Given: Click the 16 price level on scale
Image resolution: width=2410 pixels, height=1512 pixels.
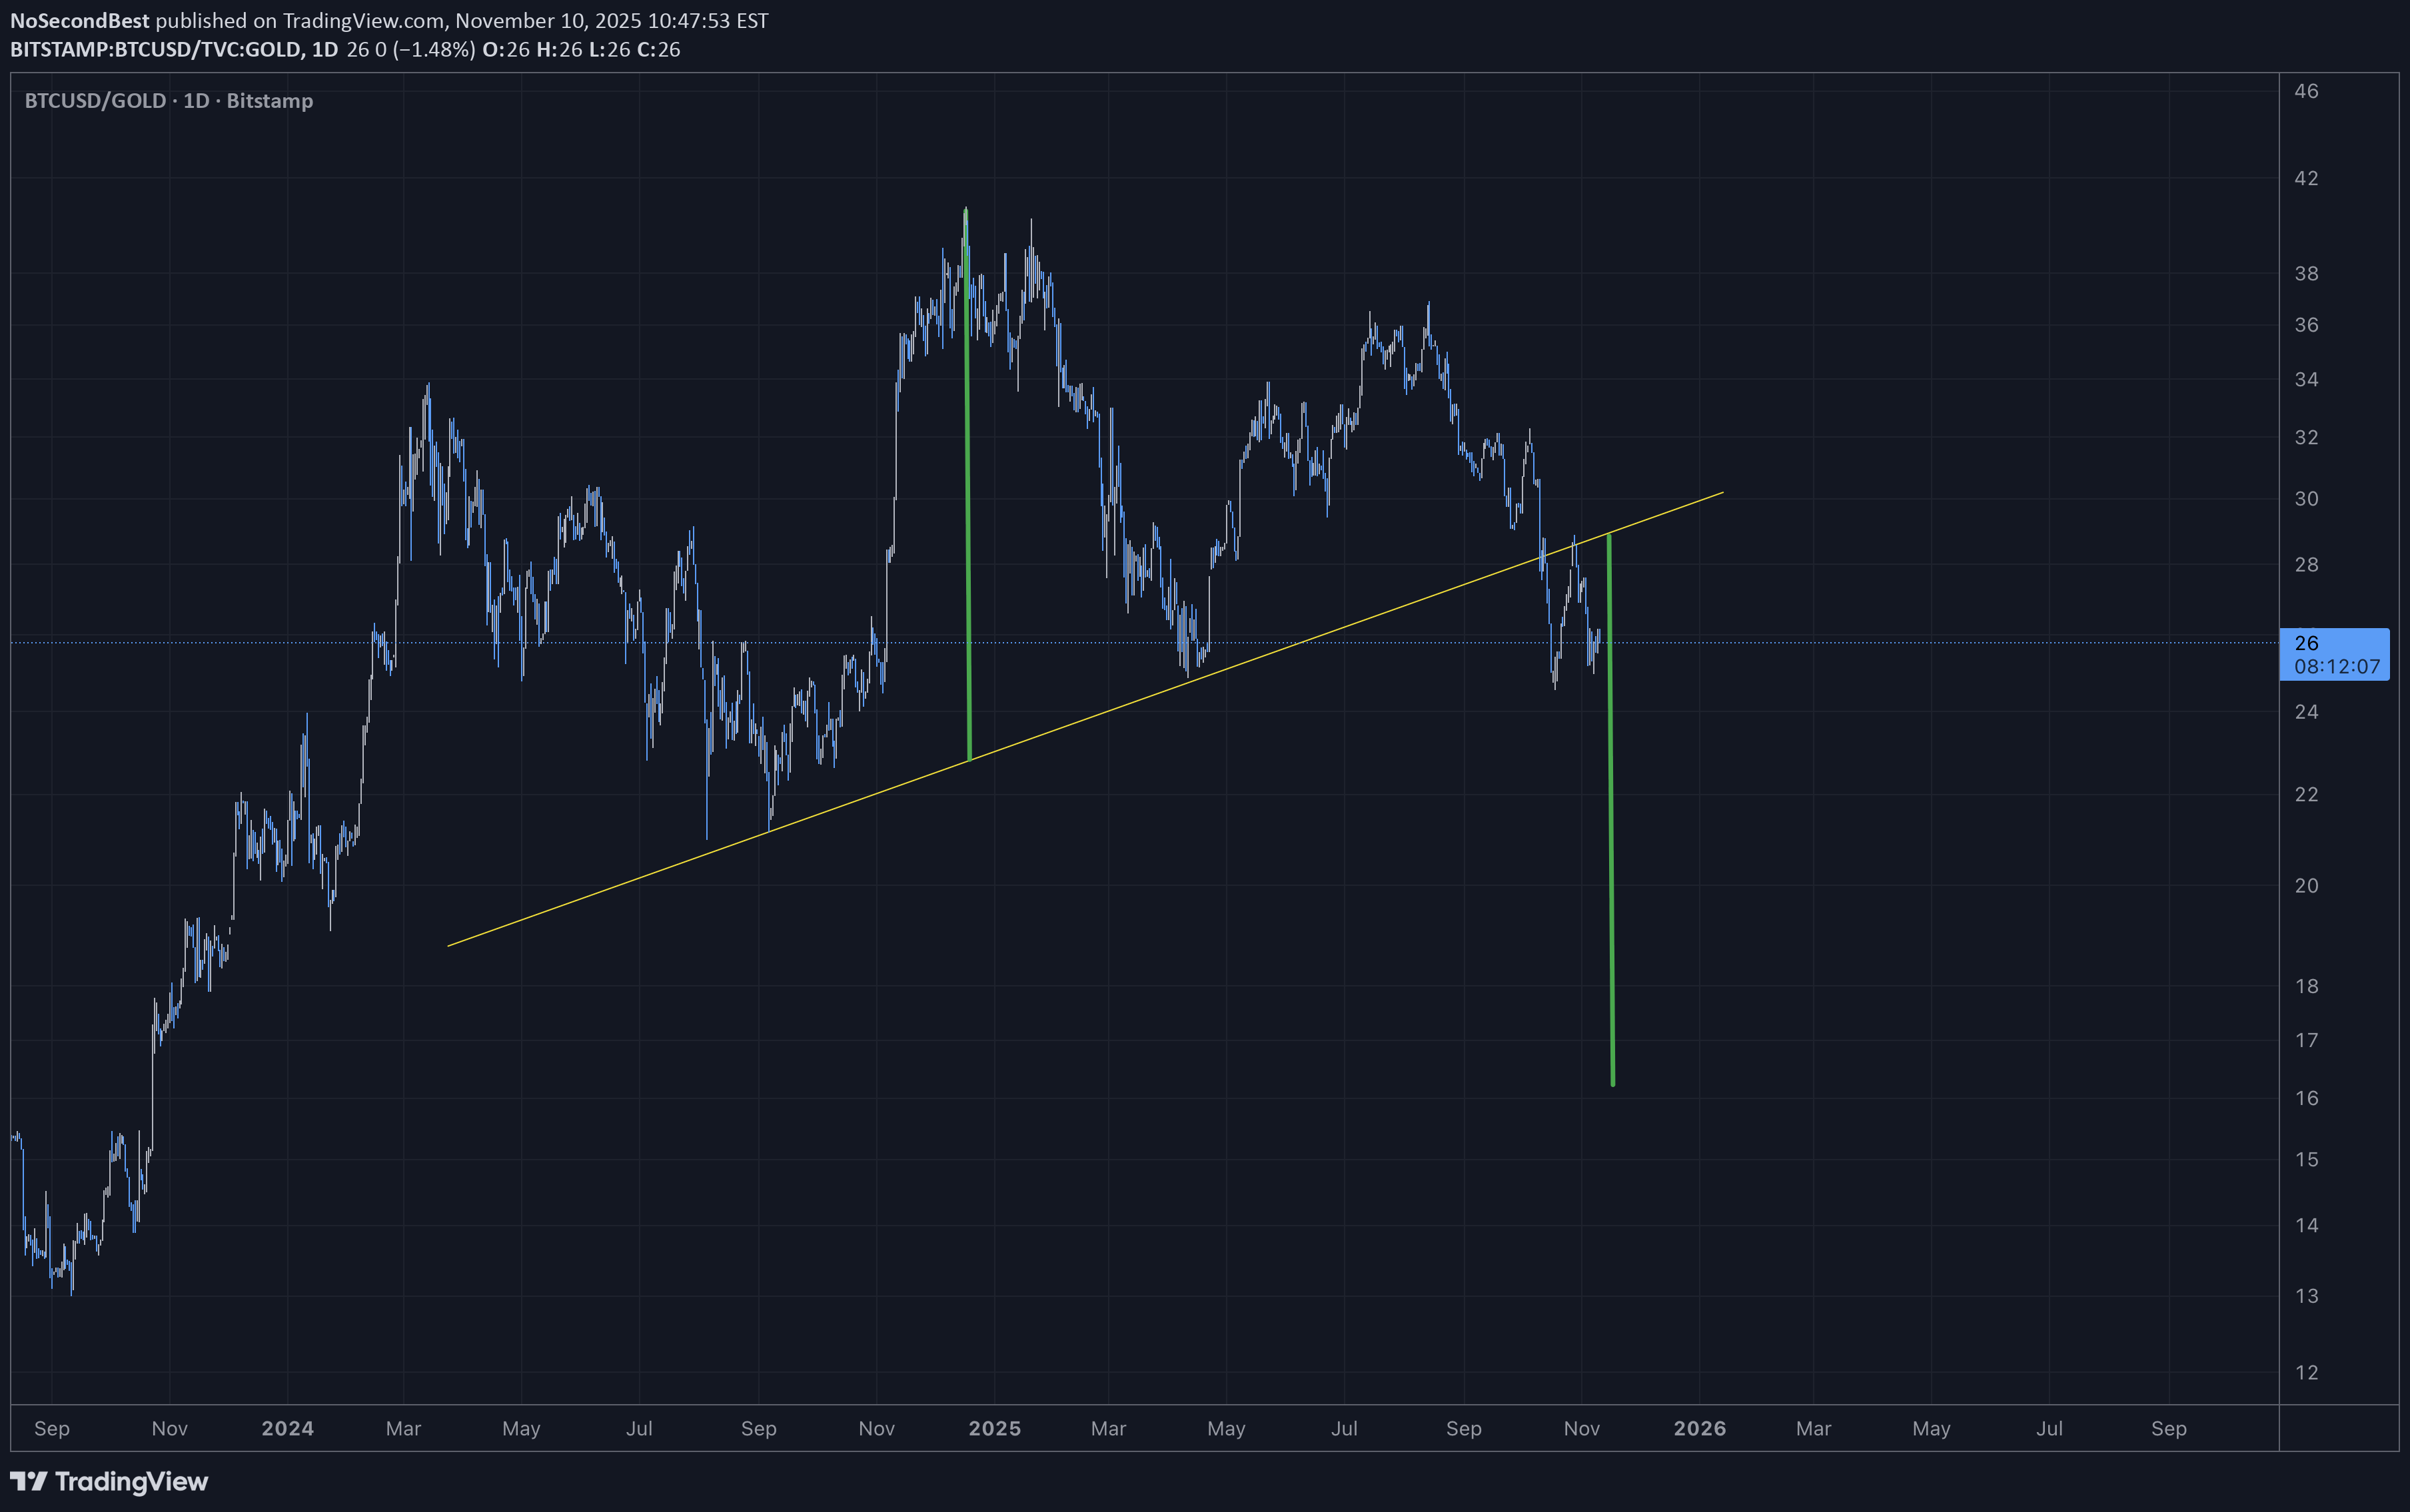Looking at the screenshot, I should click(2306, 1098).
